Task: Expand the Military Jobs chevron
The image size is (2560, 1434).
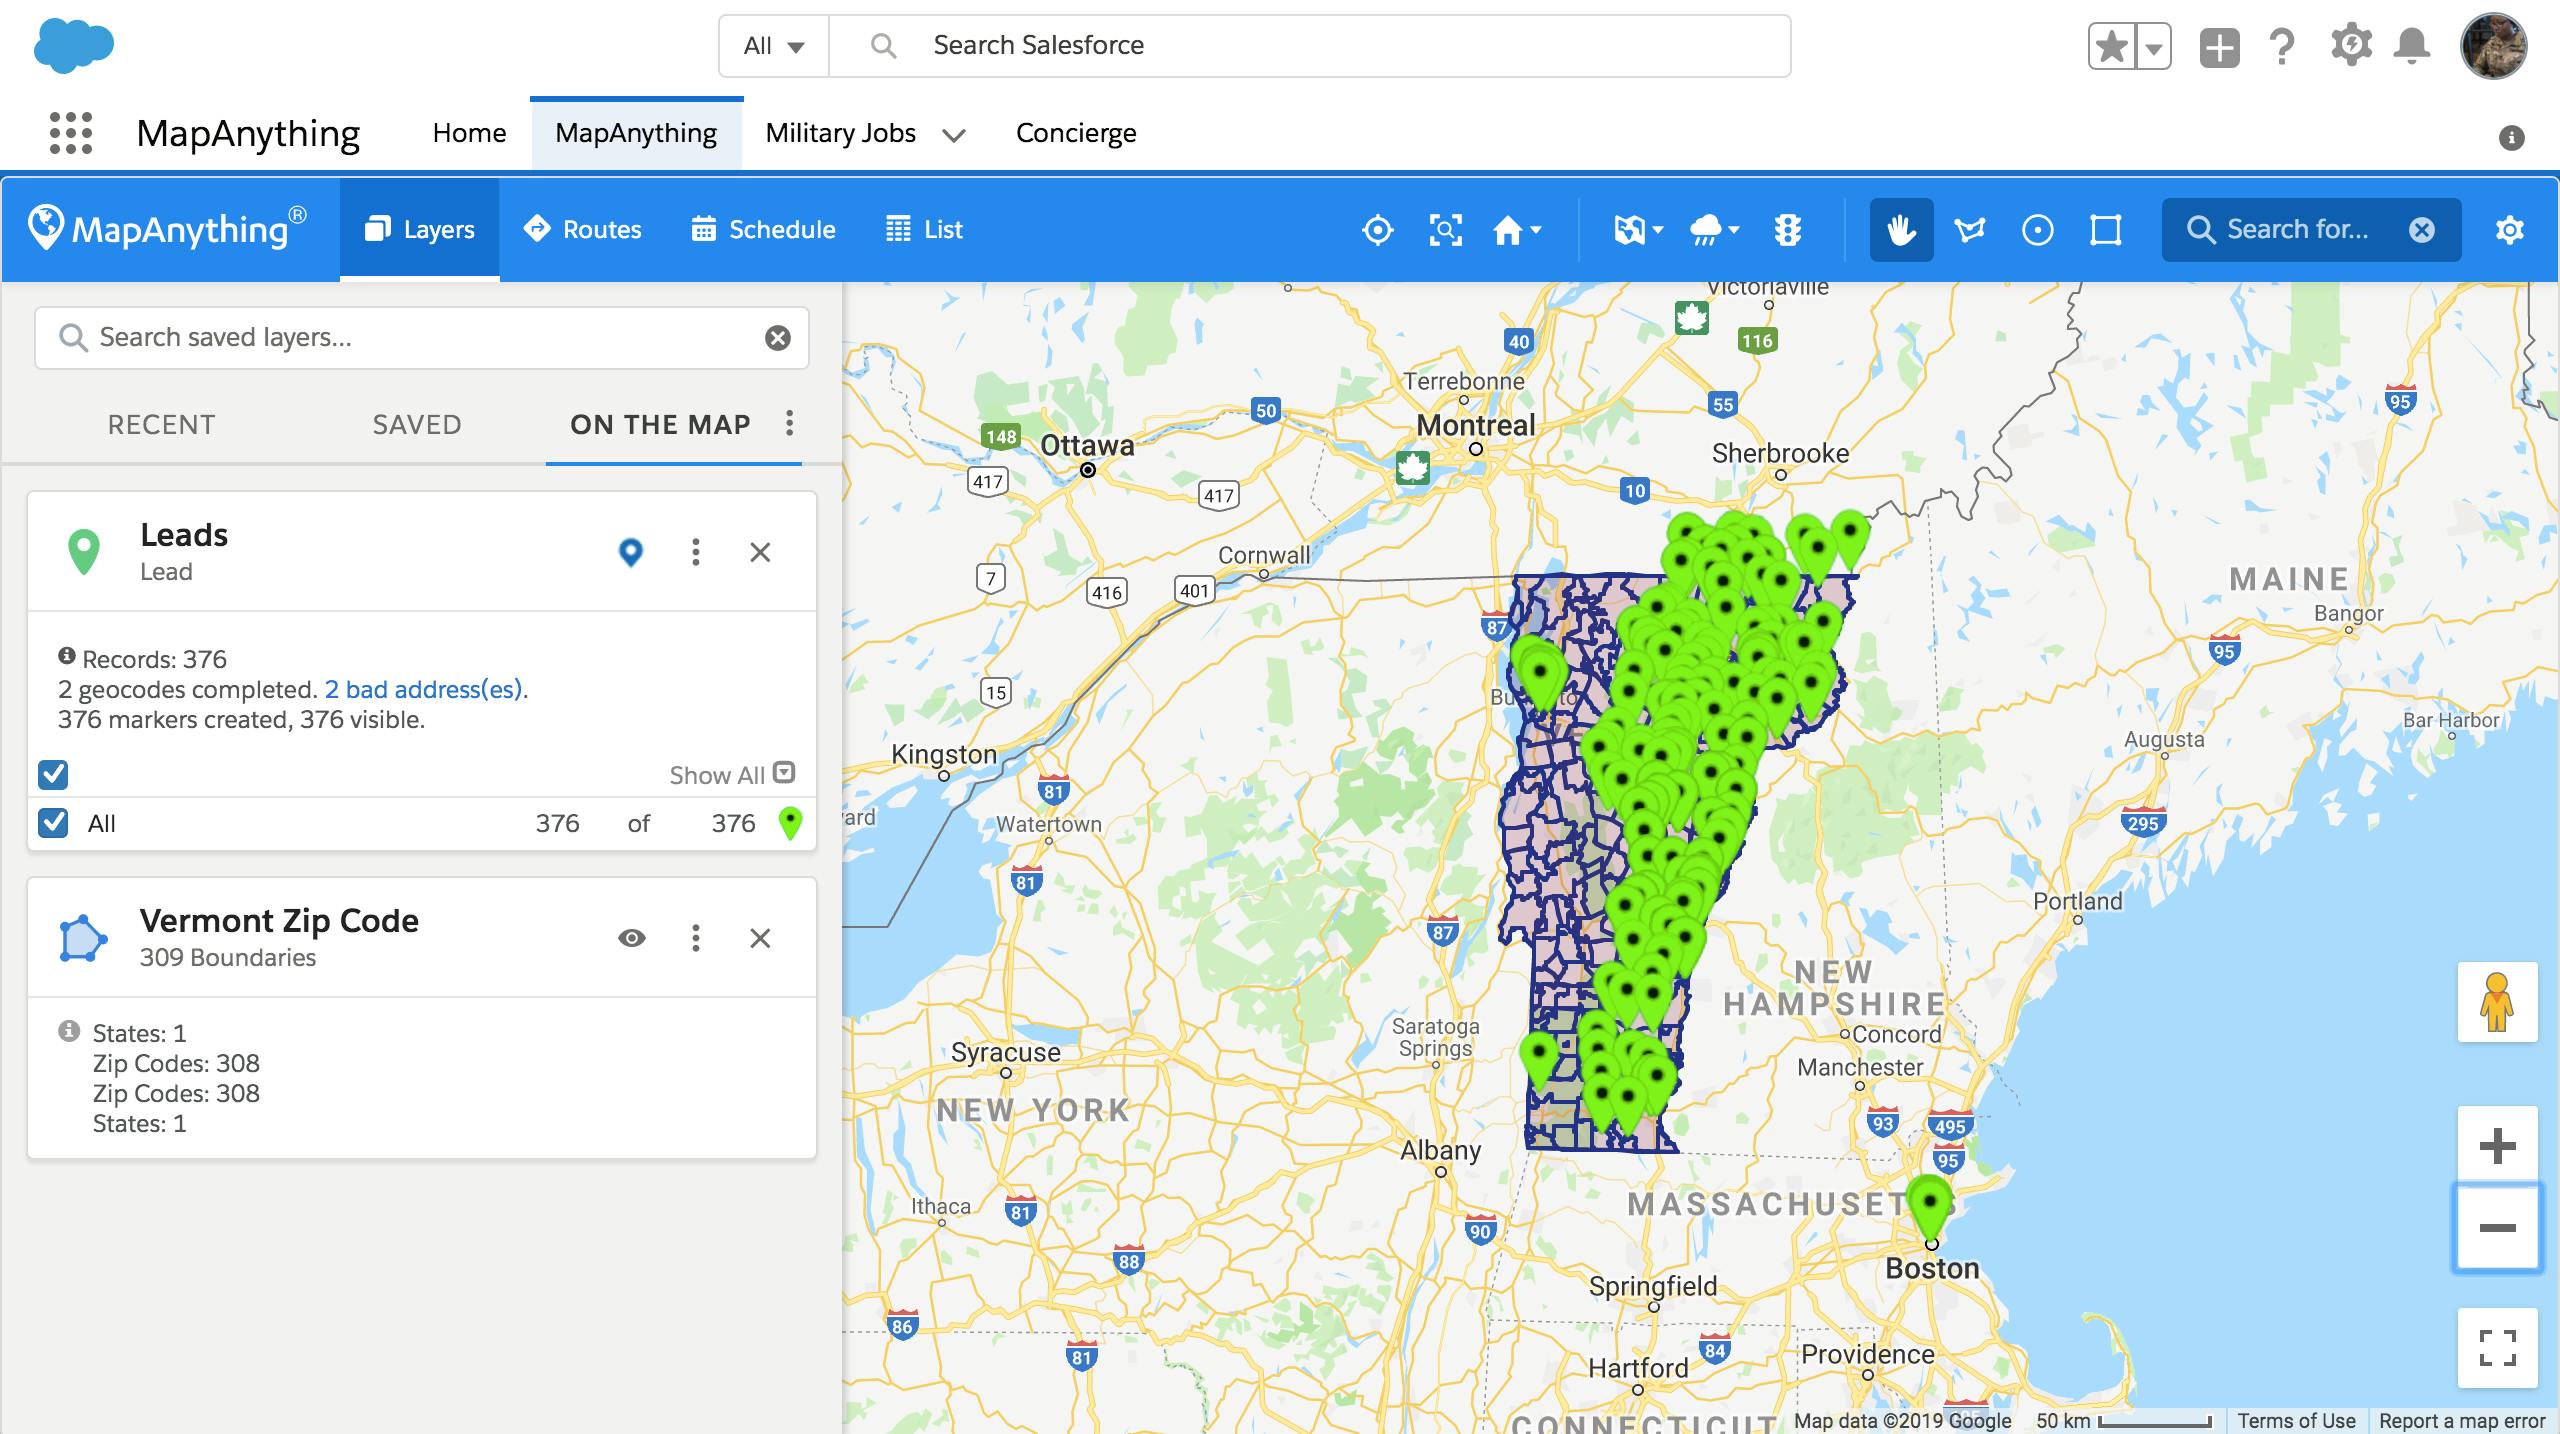Action: 954,135
